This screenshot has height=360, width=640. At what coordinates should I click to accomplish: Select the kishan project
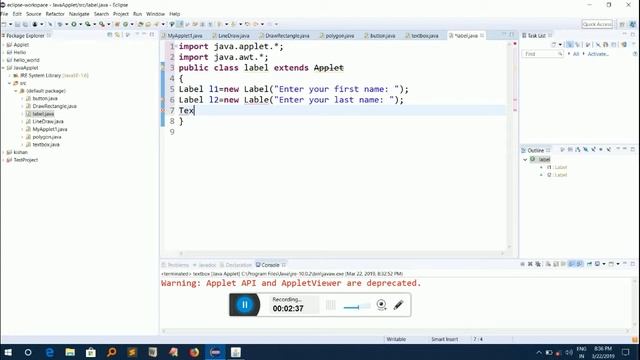point(20,153)
